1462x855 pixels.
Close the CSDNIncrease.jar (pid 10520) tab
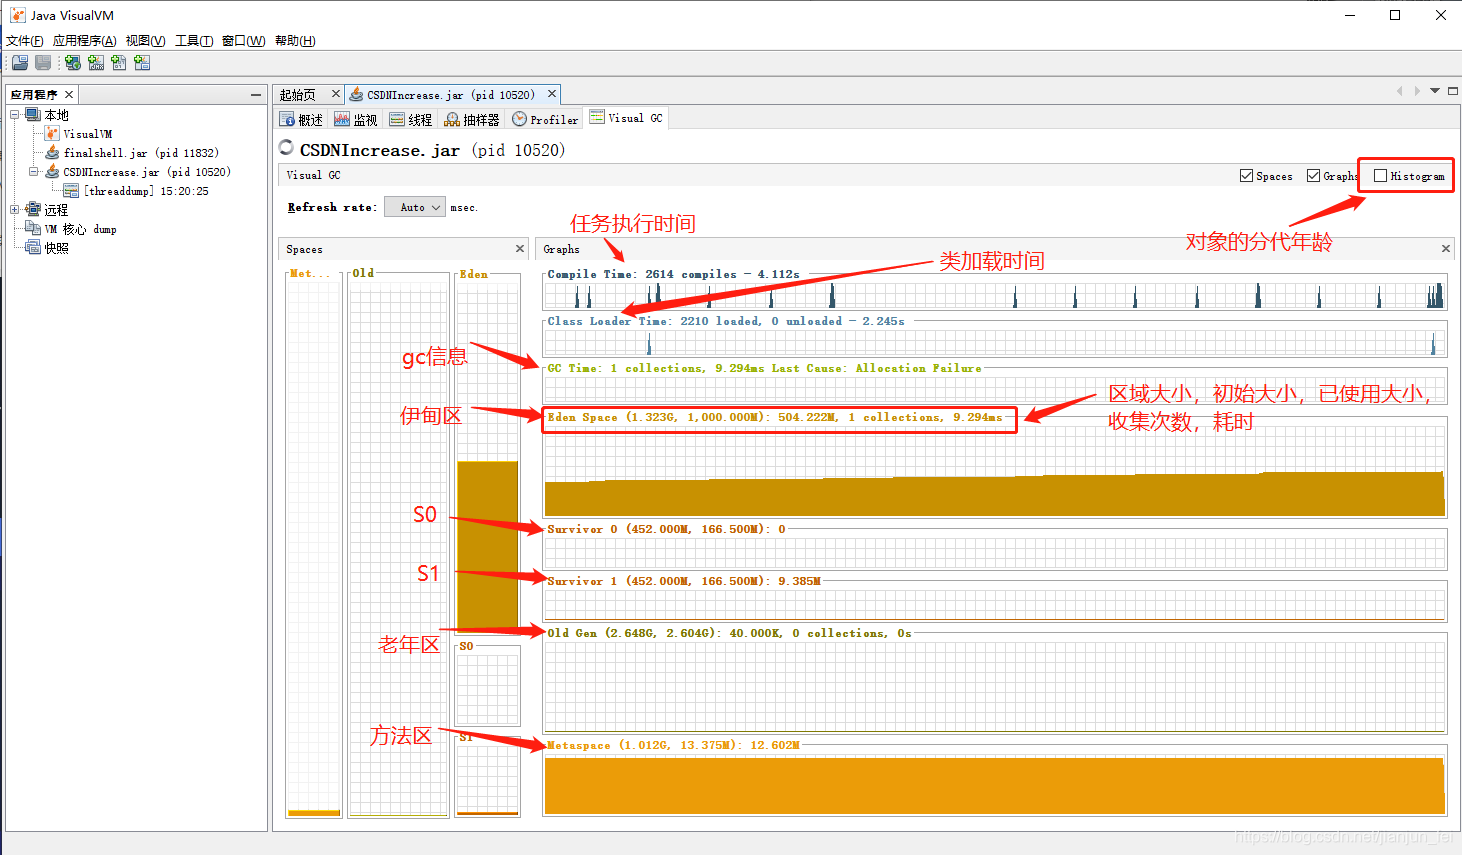pos(551,94)
